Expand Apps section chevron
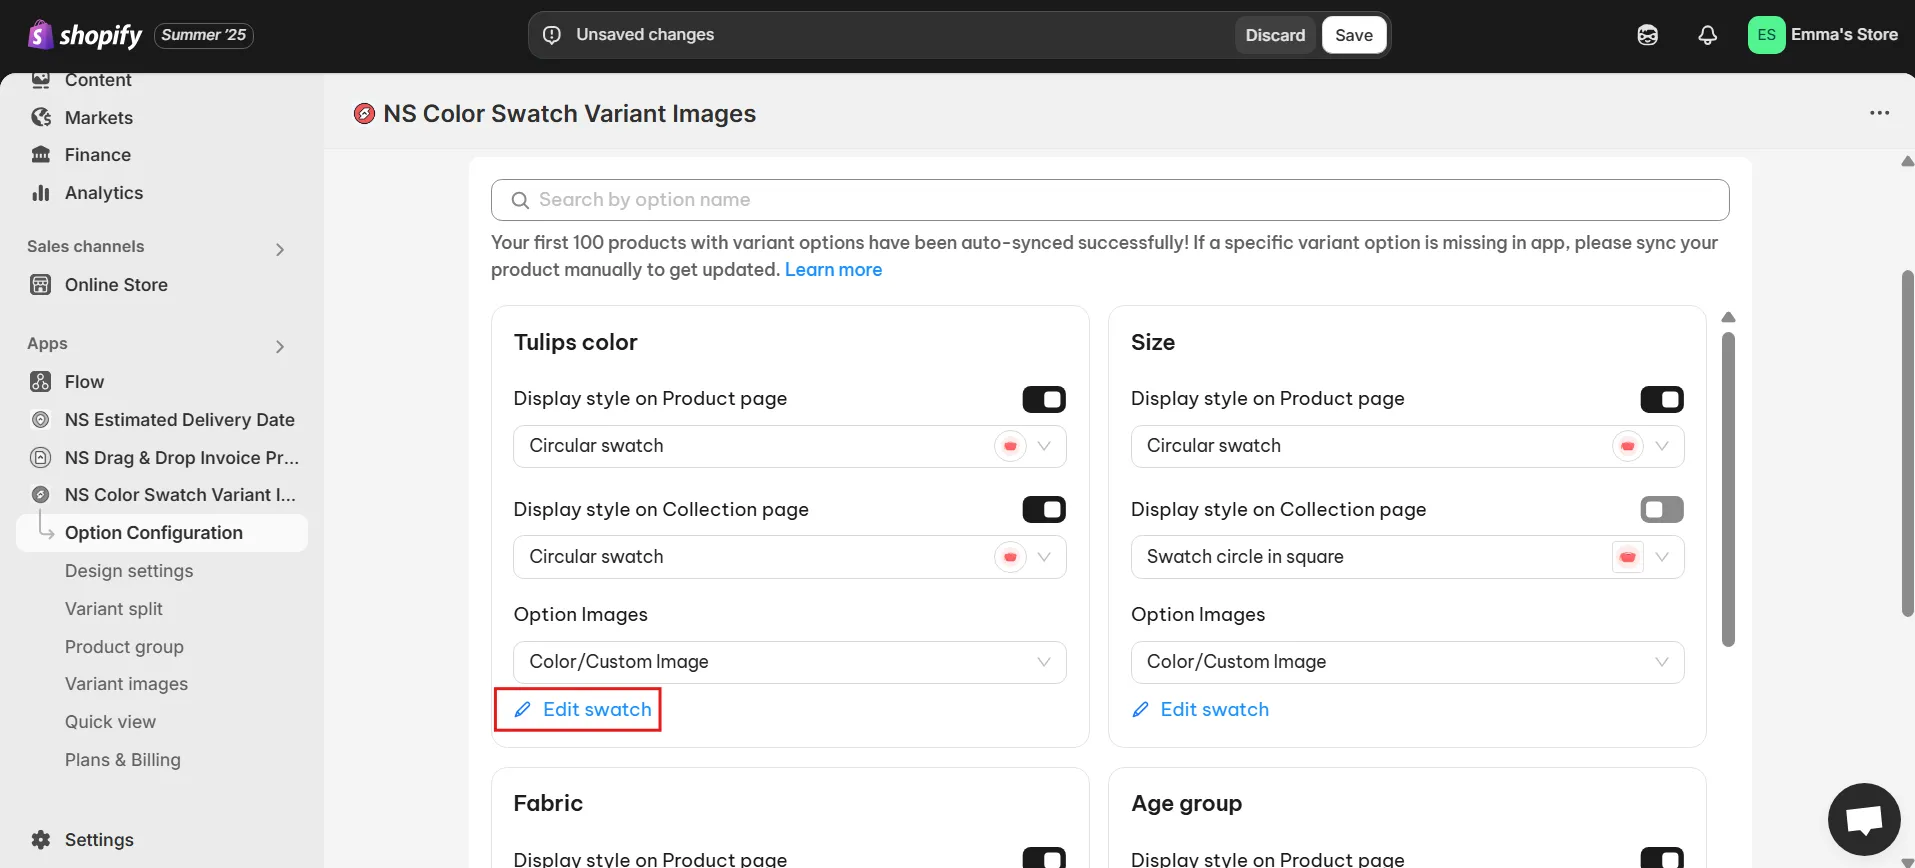This screenshot has height=868, width=1915. pos(280,346)
